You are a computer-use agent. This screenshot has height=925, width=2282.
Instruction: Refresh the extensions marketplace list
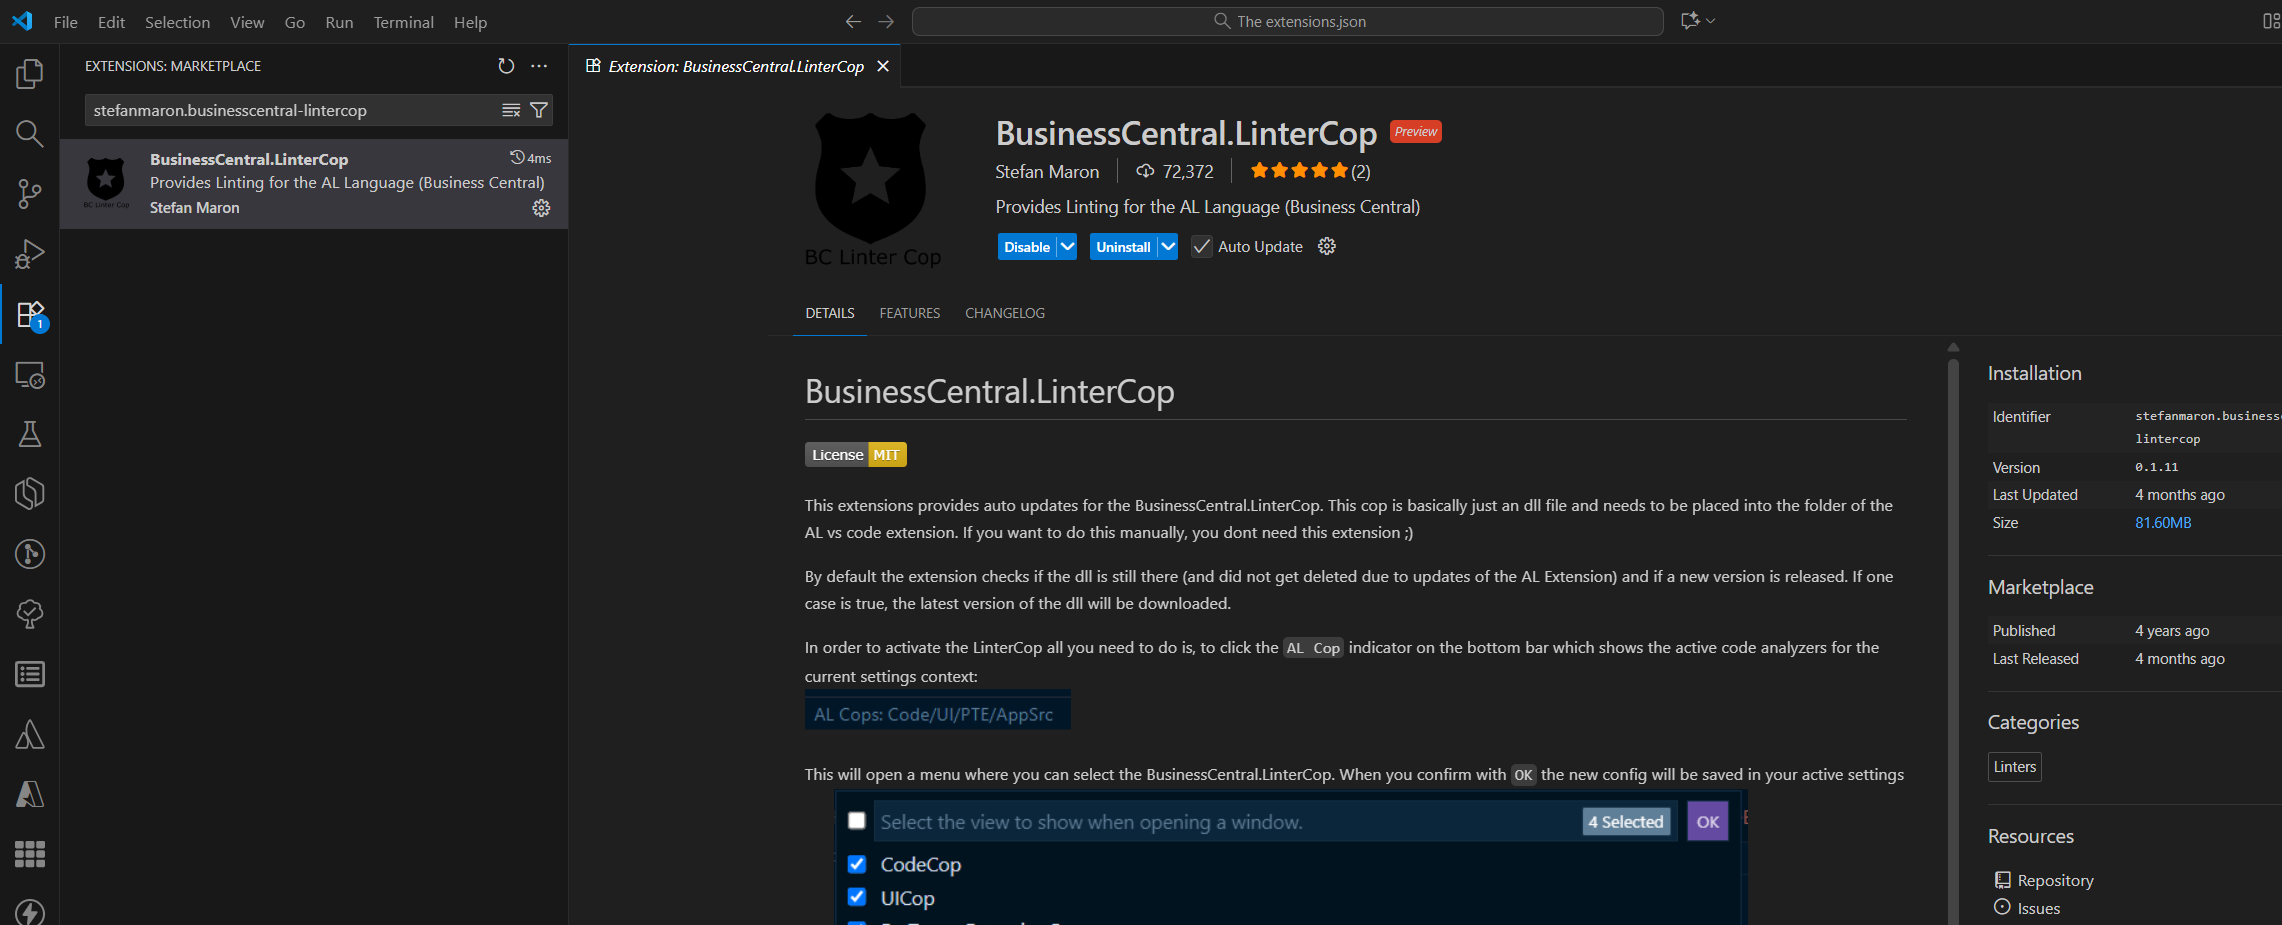point(506,66)
